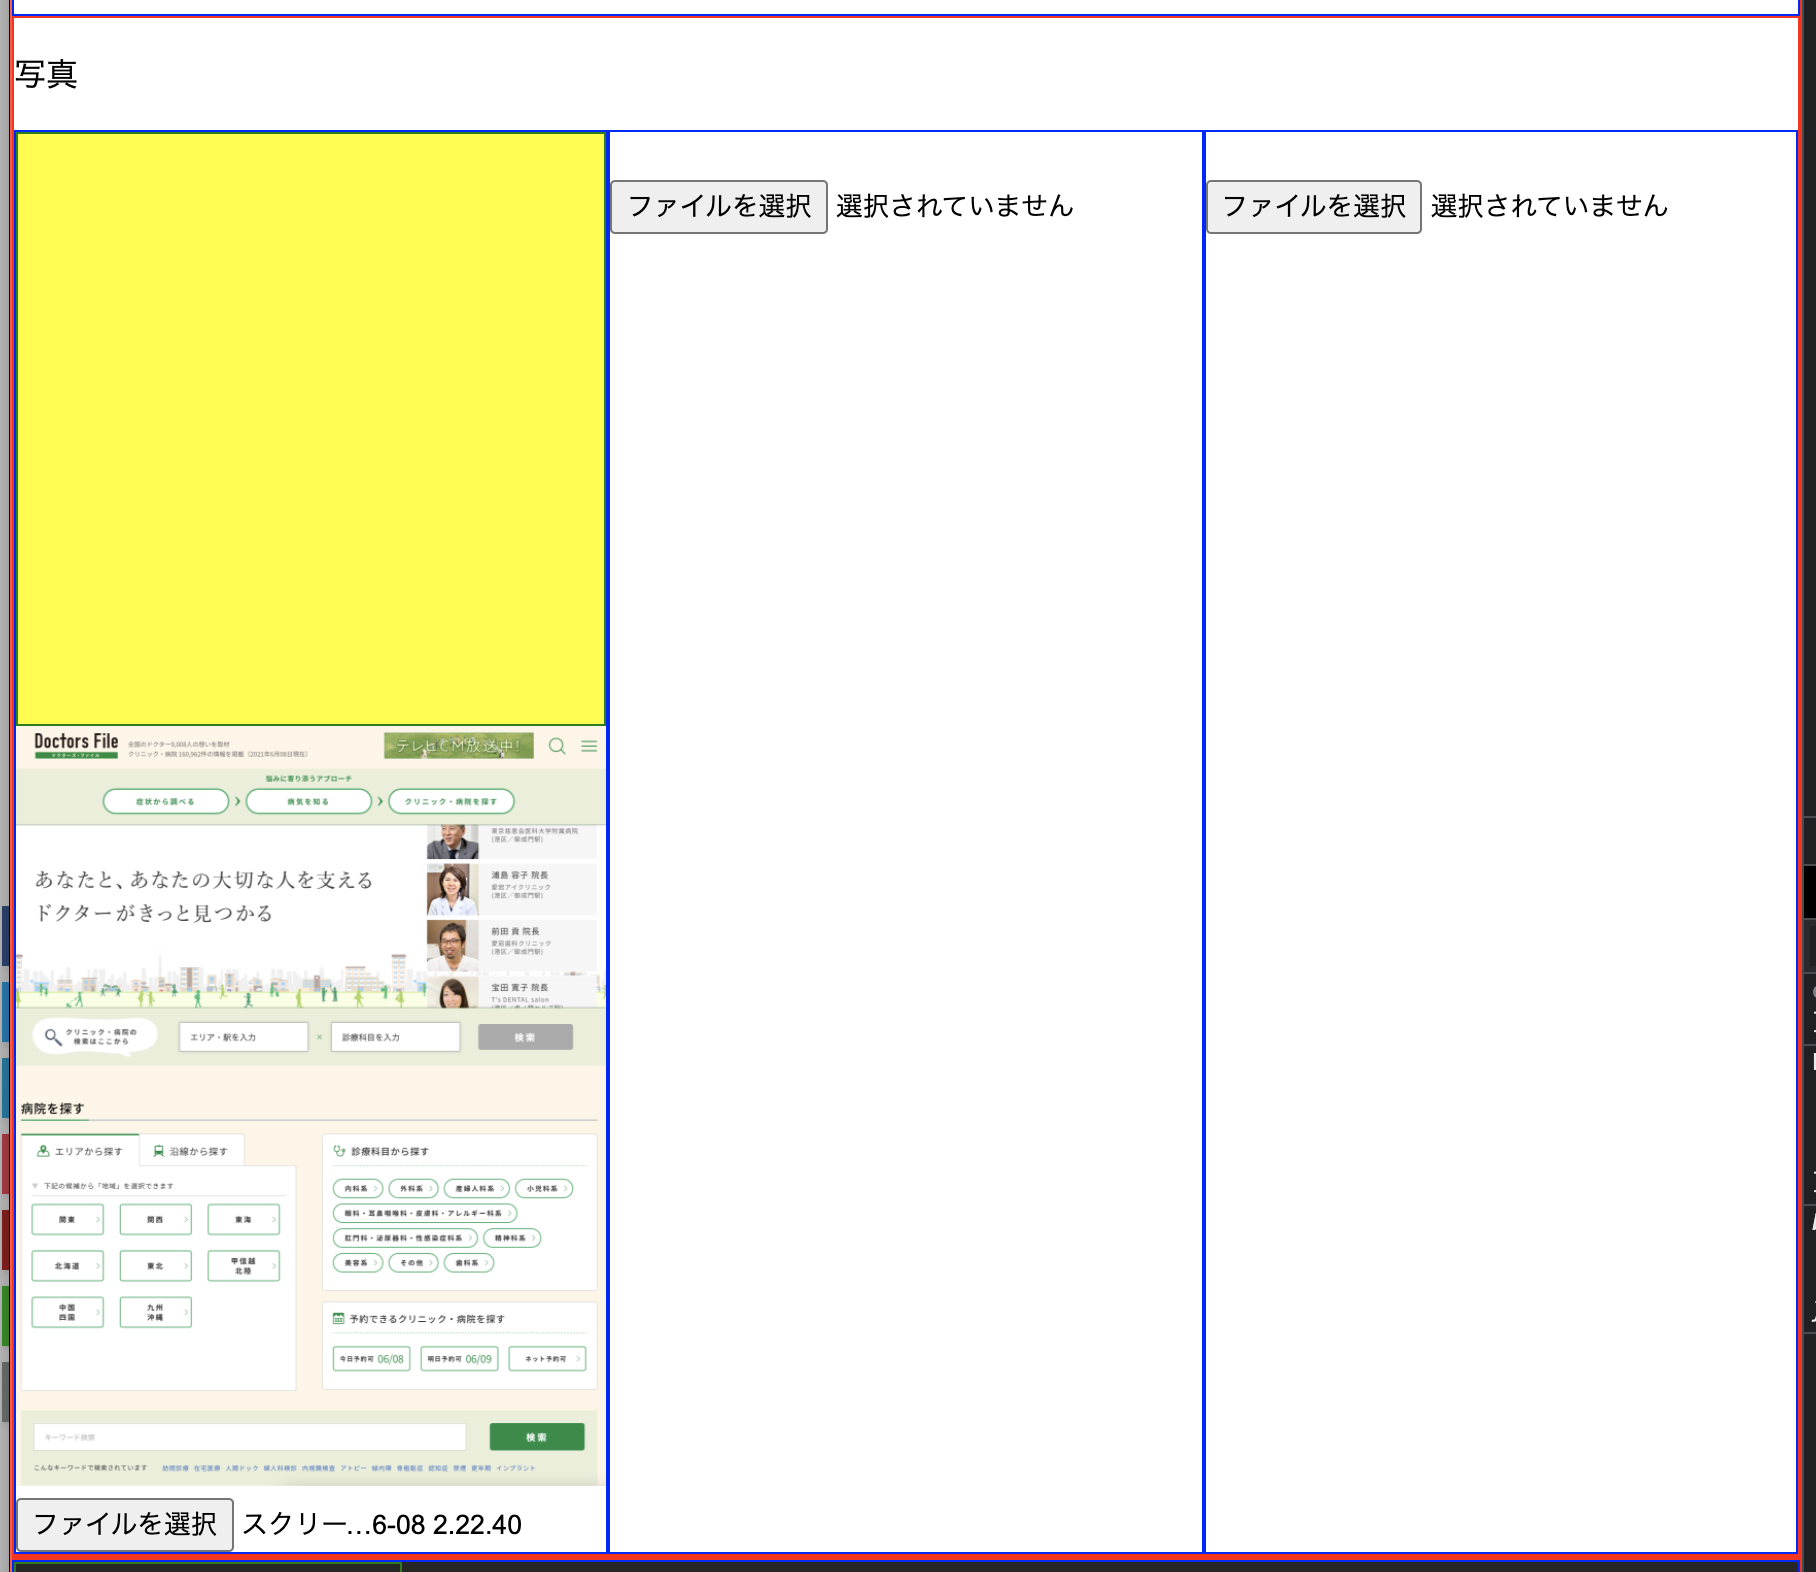The width and height of the screenshot is (1816, 1572).
Task: Switch to the 沿線から探す tab
Action: (x=196, y=1150)
